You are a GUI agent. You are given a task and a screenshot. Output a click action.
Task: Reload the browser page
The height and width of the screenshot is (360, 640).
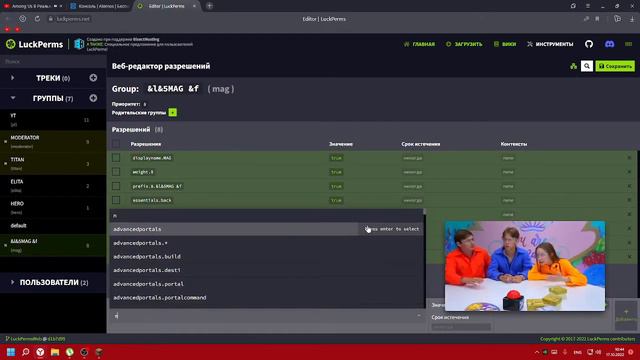[x=37, y=19]
